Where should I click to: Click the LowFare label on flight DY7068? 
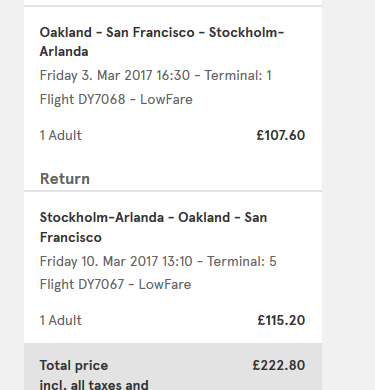166,99
